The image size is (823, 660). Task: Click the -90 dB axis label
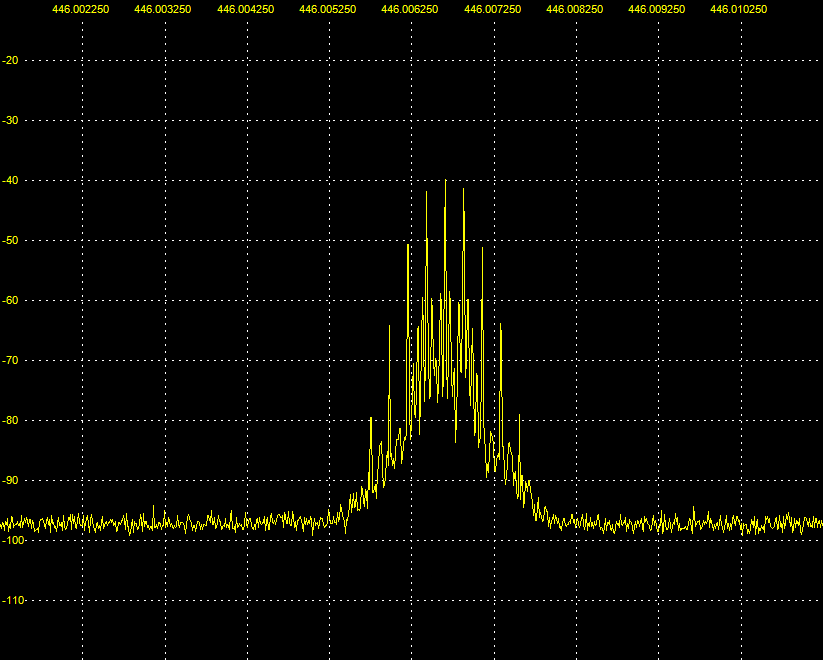tap(10, 480)
